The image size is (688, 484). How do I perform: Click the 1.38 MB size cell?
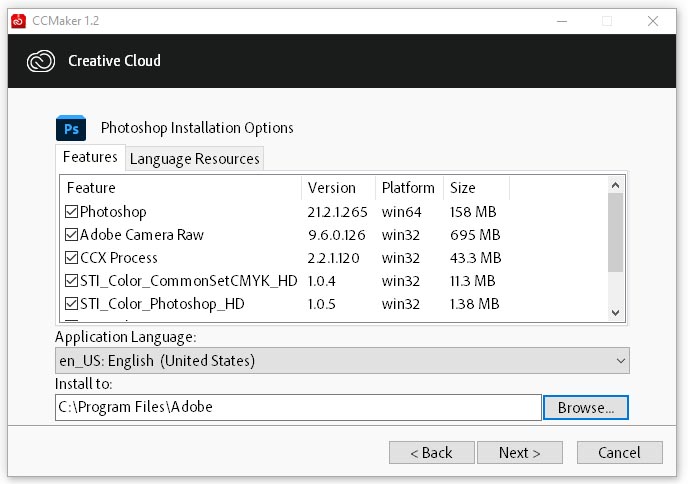pos(475,304)
